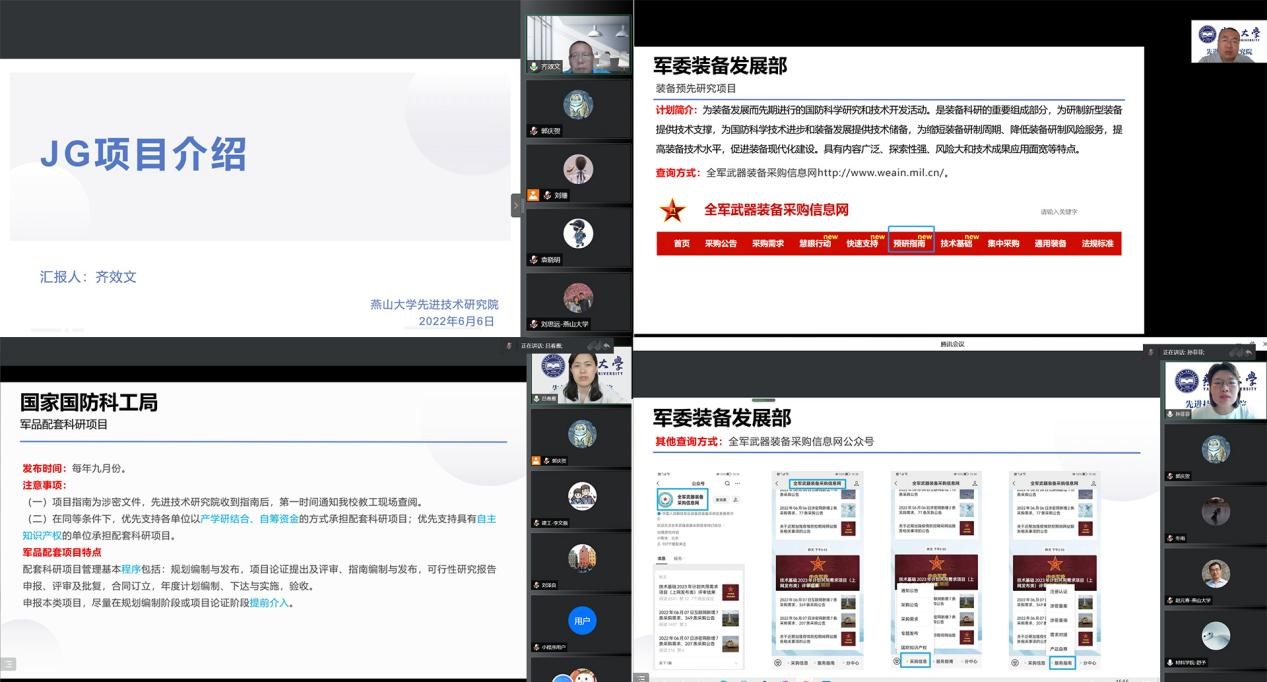Click the red star emblem of 全军武器装备采购信息网
Viewport: 1267px width, 682px height.
[671, 211]
